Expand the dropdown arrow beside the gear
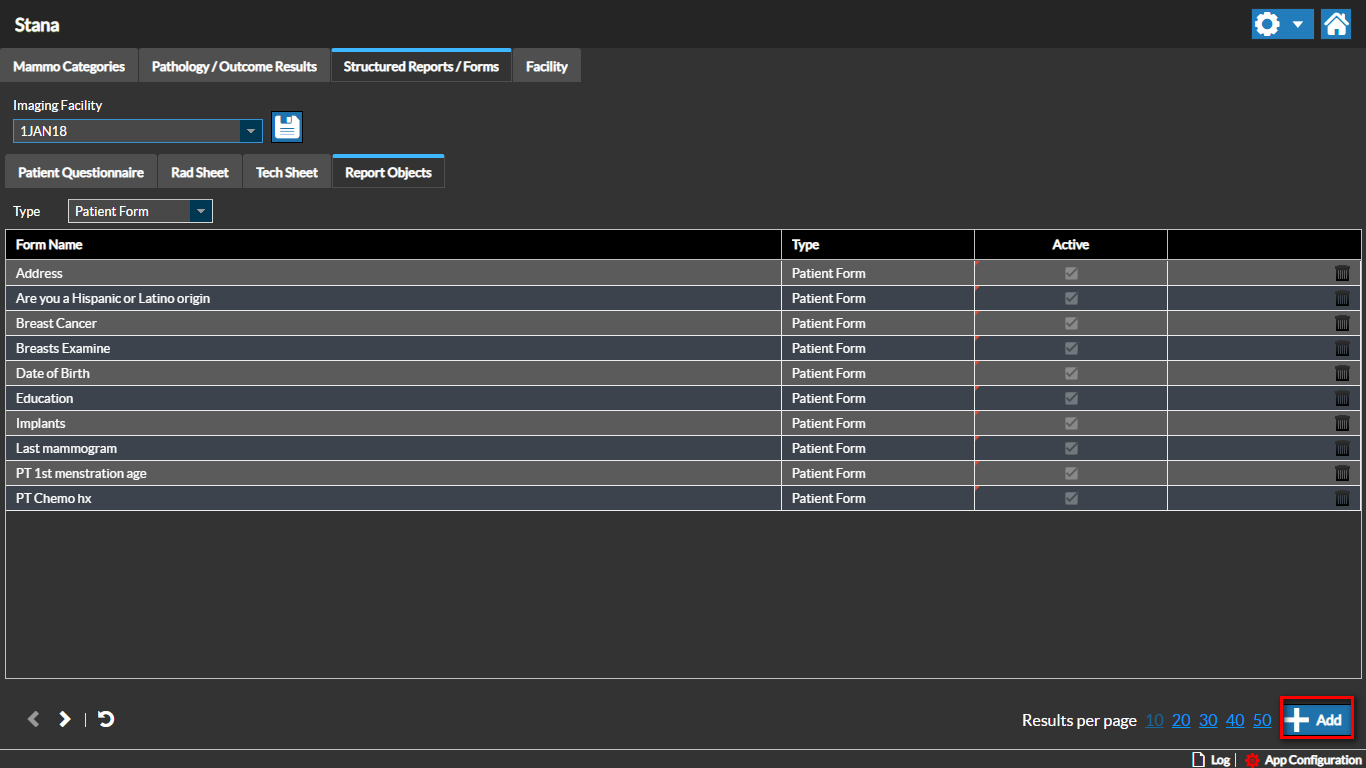Image resolution: width=1366 pixels, height=768 pixels. pos(1297,24)
